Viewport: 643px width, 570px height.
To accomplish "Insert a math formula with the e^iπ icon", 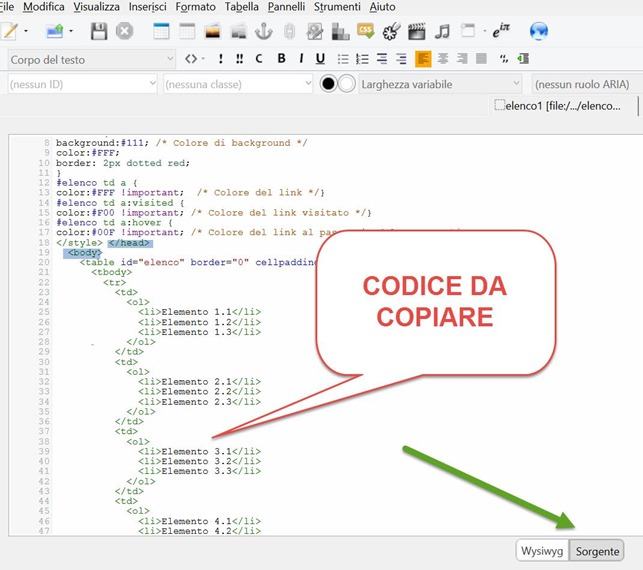I will pyautogui.click(x=501, y=31).
